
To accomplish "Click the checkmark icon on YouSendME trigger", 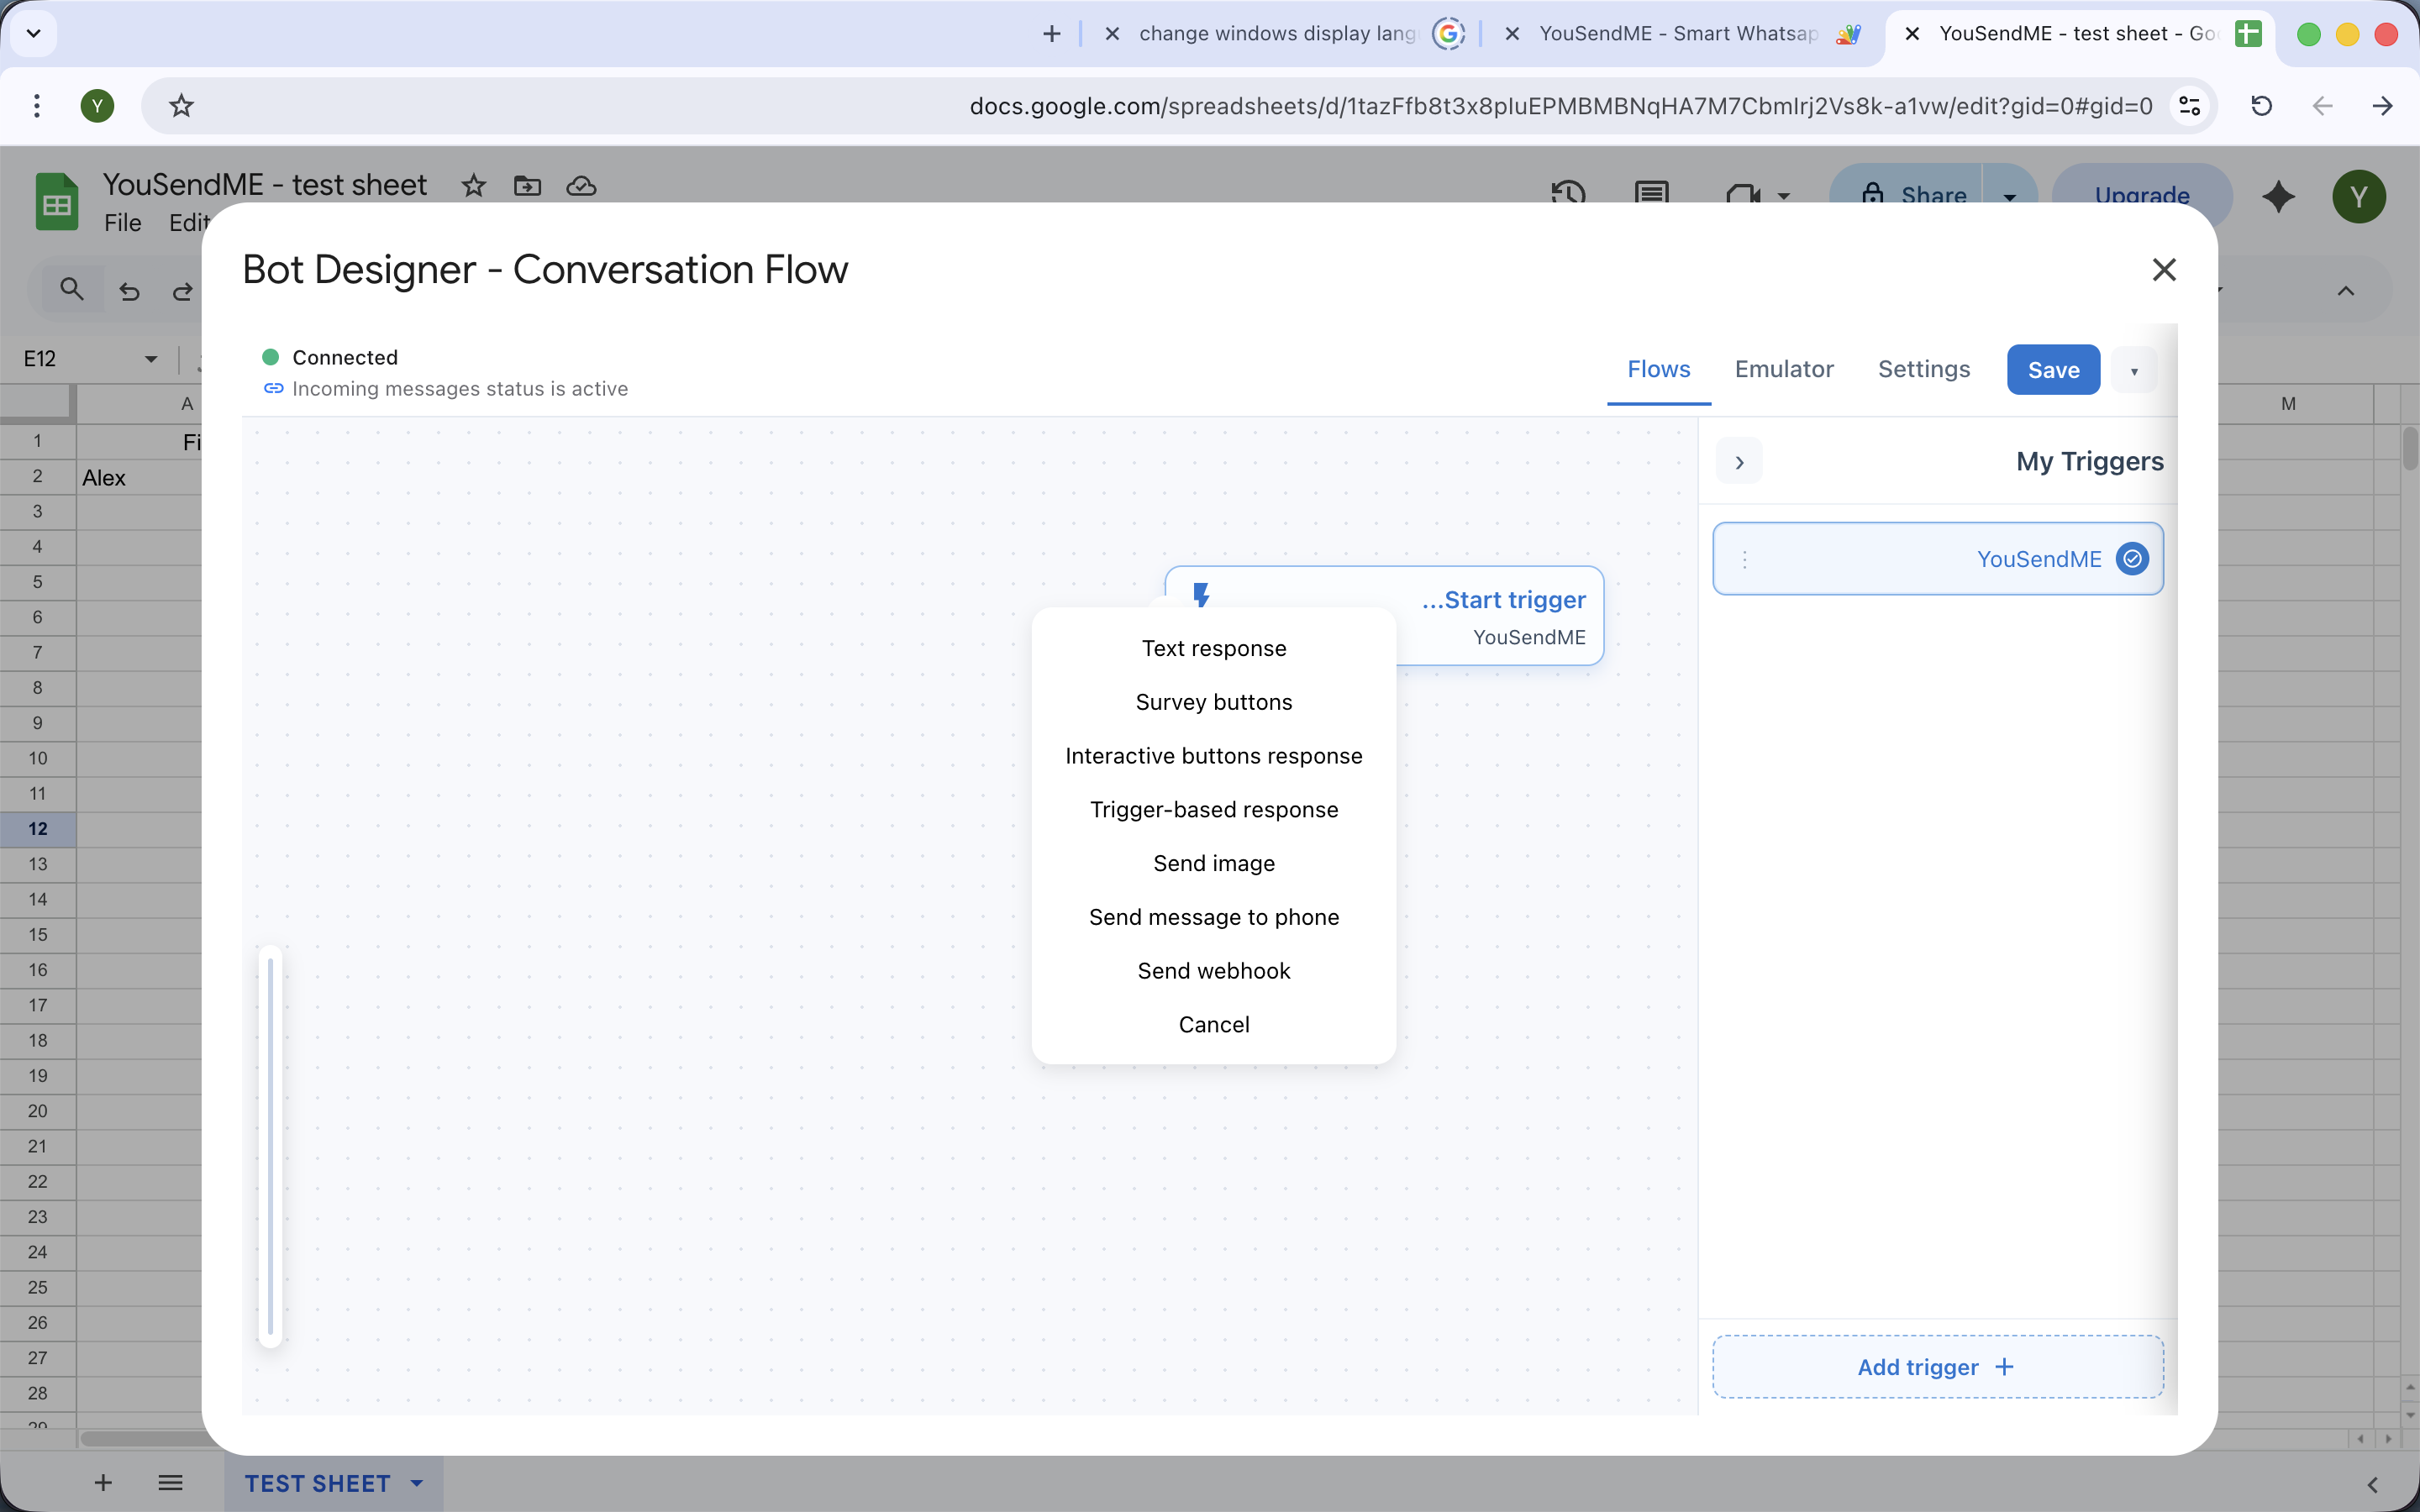I will click(2132, 559).
